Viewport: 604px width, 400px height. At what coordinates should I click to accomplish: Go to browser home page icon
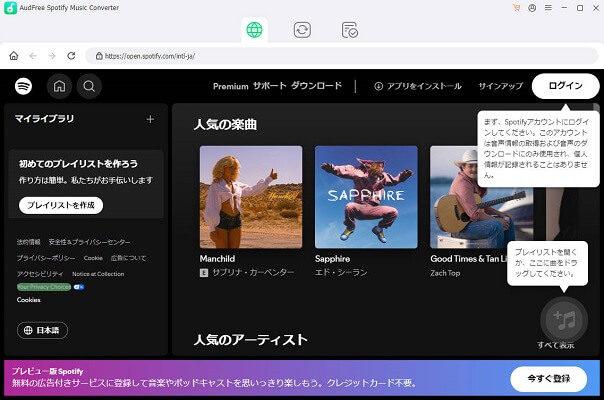point(14,56)
